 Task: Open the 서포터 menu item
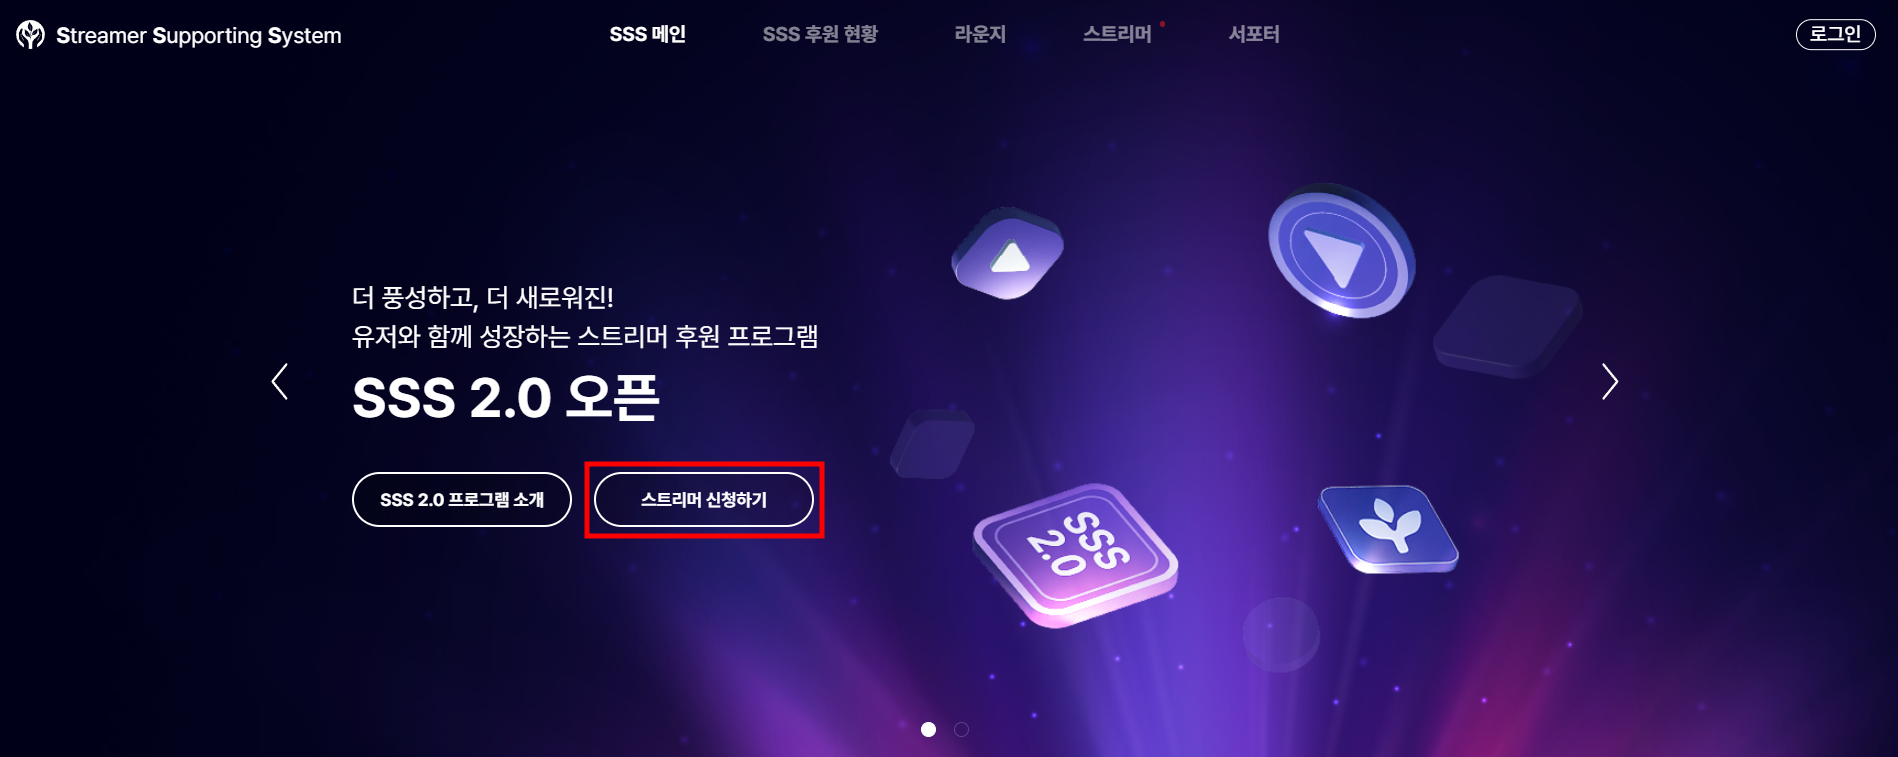pos(1254,34)
